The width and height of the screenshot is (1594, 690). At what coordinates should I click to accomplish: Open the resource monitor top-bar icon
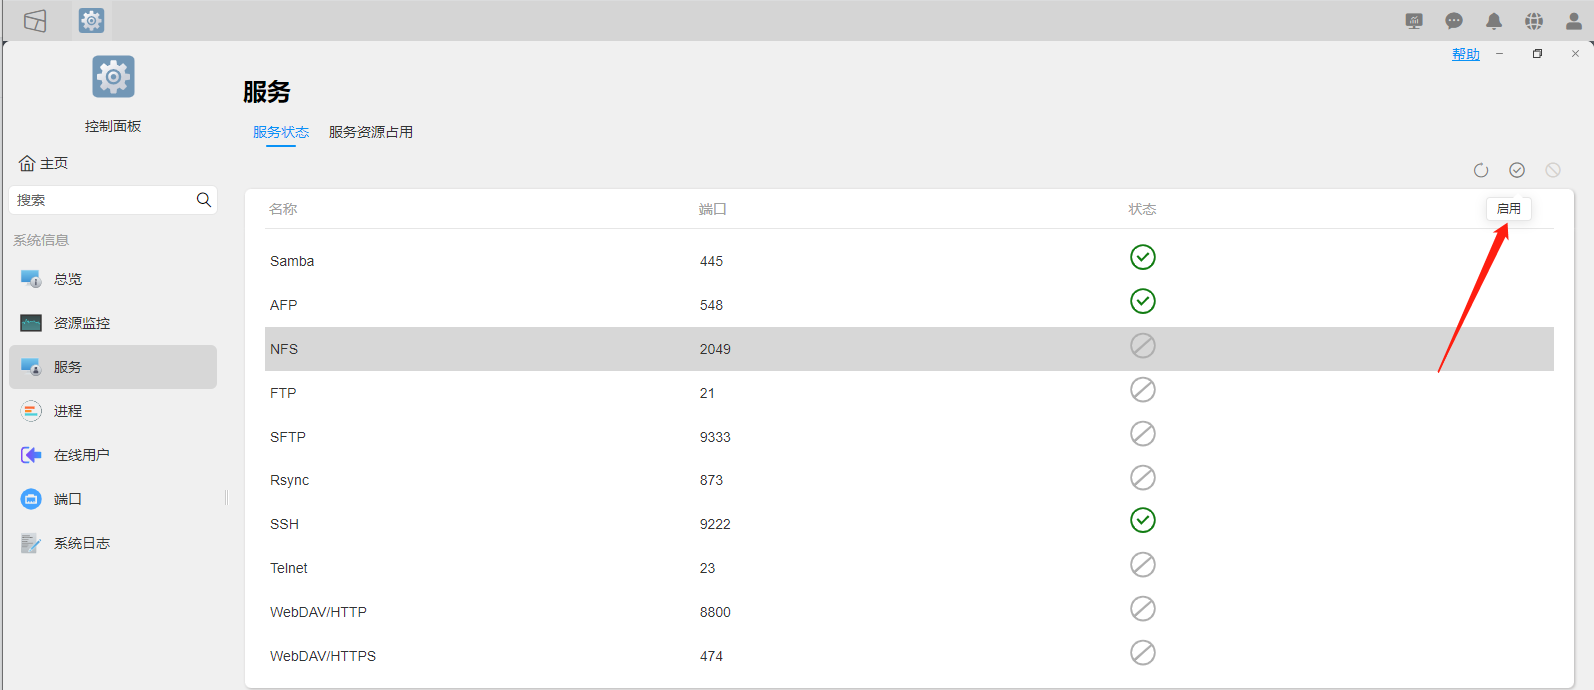[1414, 21]
